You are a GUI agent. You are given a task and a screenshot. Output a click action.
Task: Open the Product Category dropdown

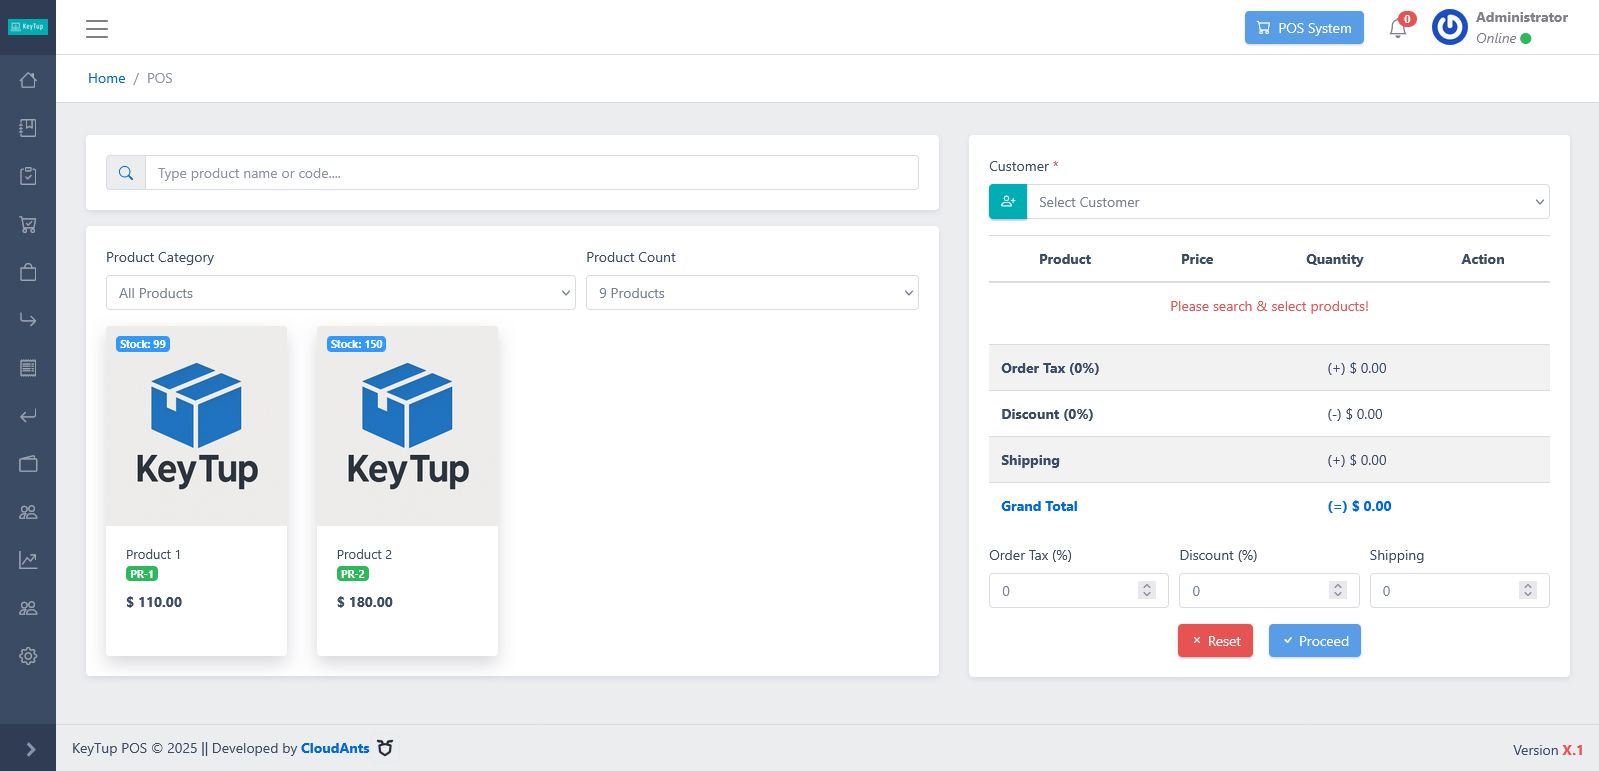[x=341, y=293]
